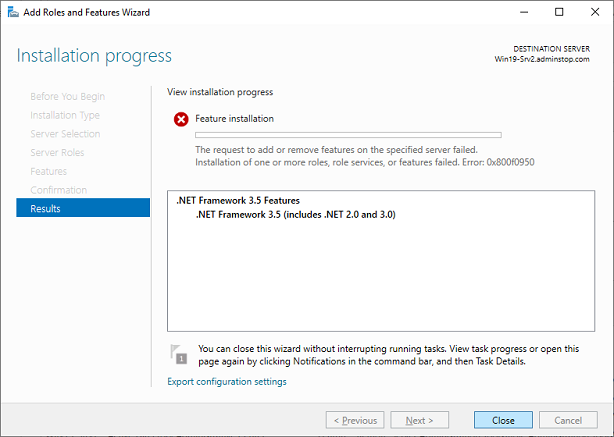Screen dimensions: 614x437
Task: Select .NET Framework 3.5 Features entry
Action: 236,201
